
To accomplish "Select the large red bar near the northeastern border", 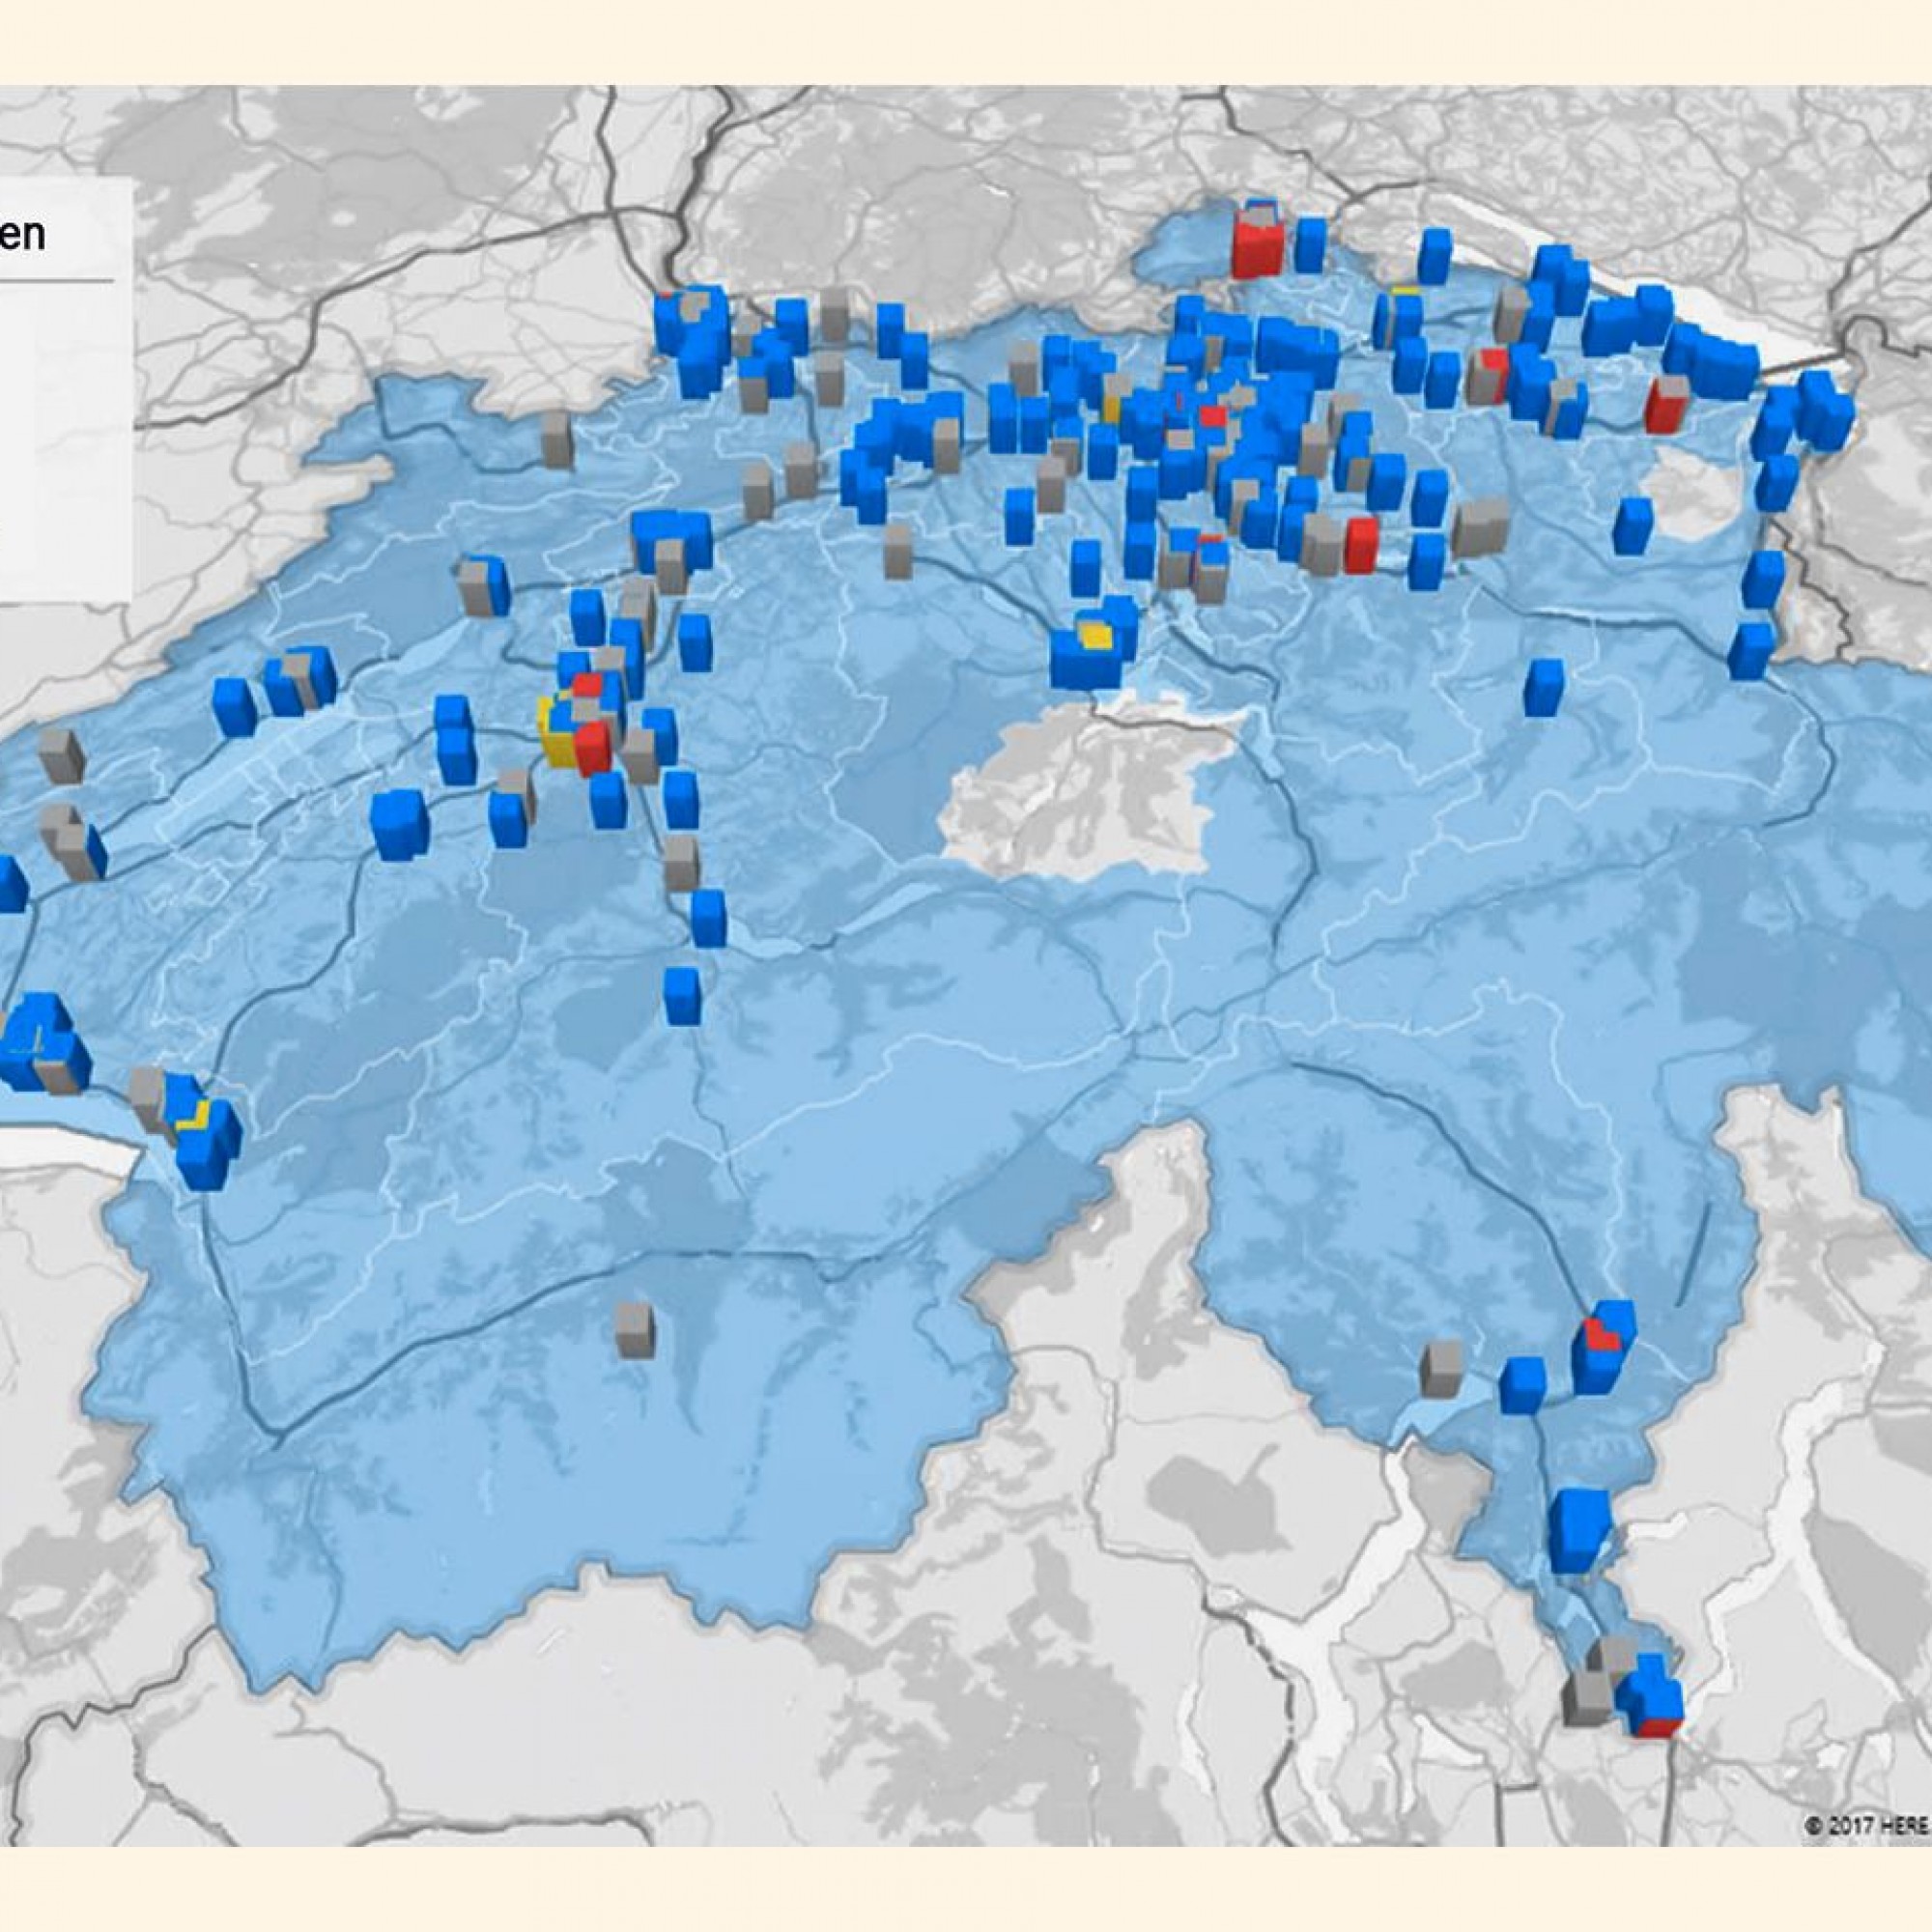I will coord(1667,404).
